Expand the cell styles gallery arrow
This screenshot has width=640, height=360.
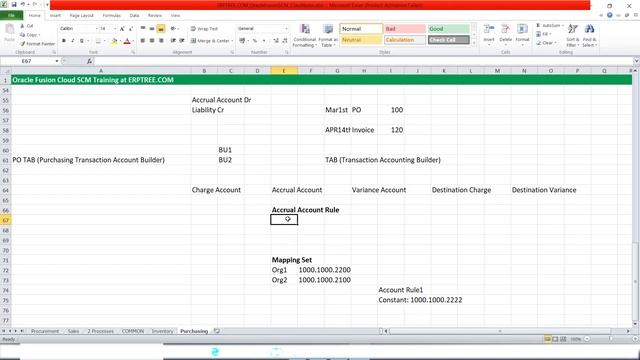point(474,42)
